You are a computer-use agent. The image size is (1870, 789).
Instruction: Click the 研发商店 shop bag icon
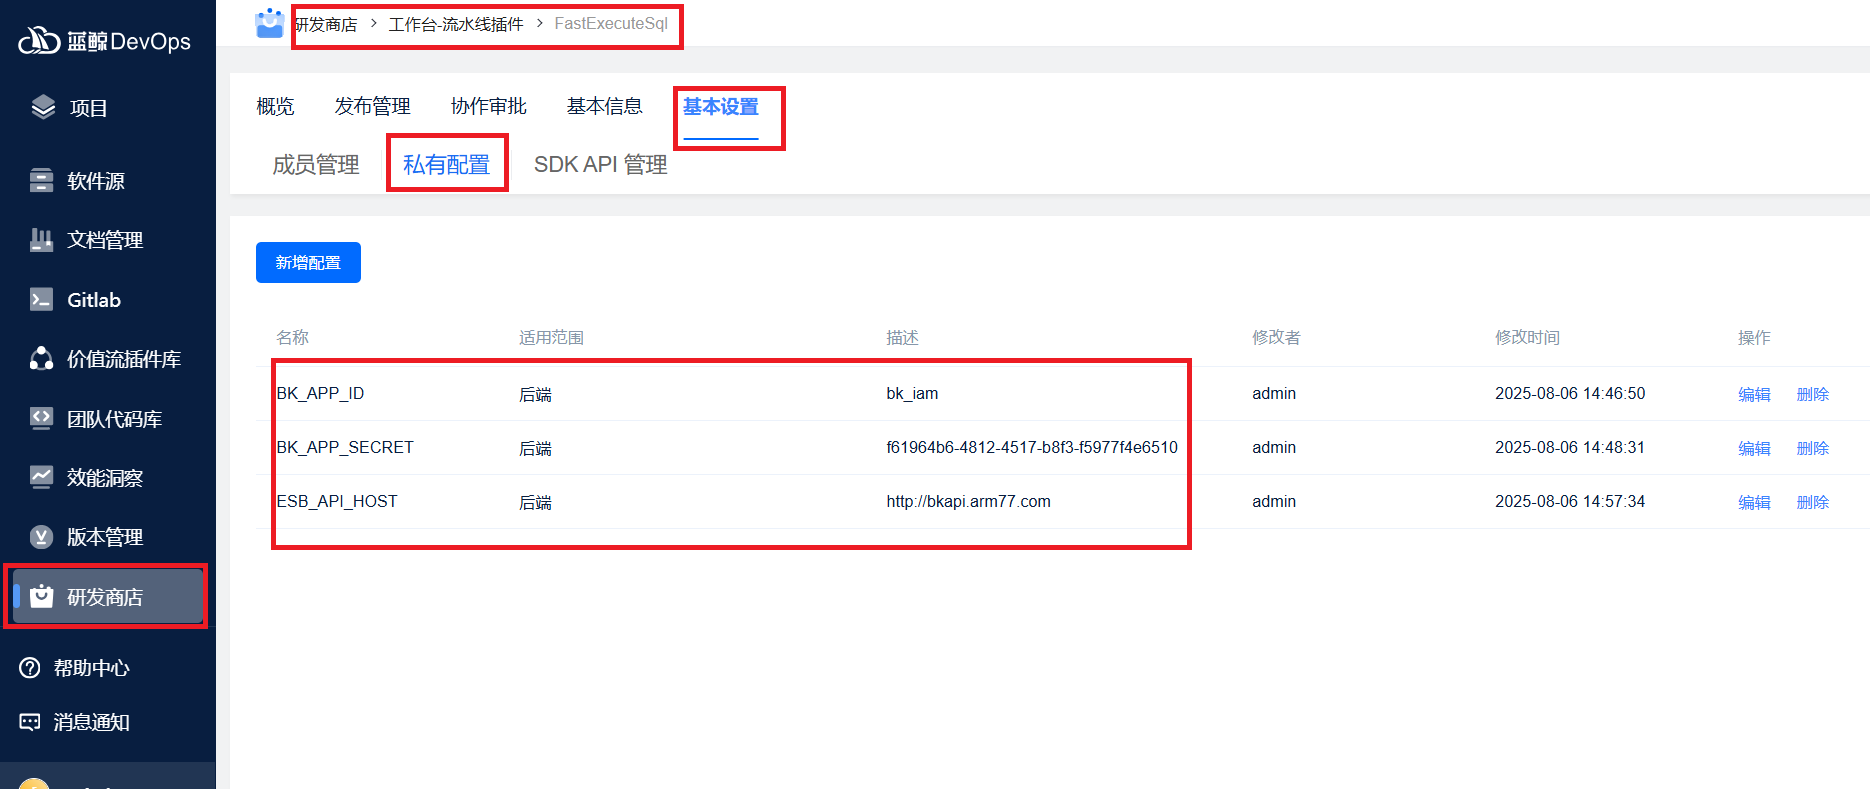(41, 597)
